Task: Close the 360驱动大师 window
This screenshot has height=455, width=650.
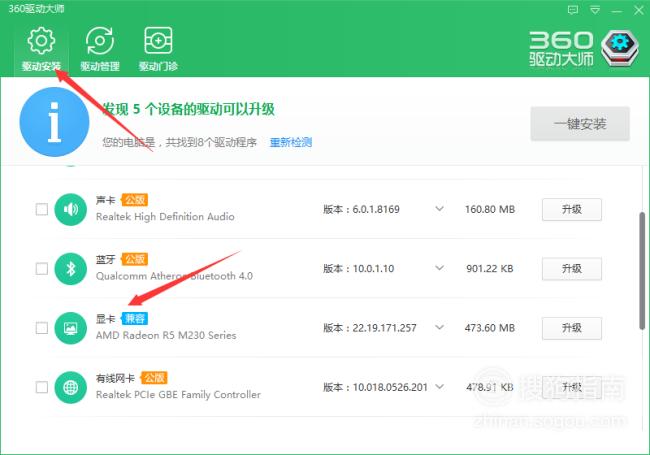Action: tap(639, 10)
